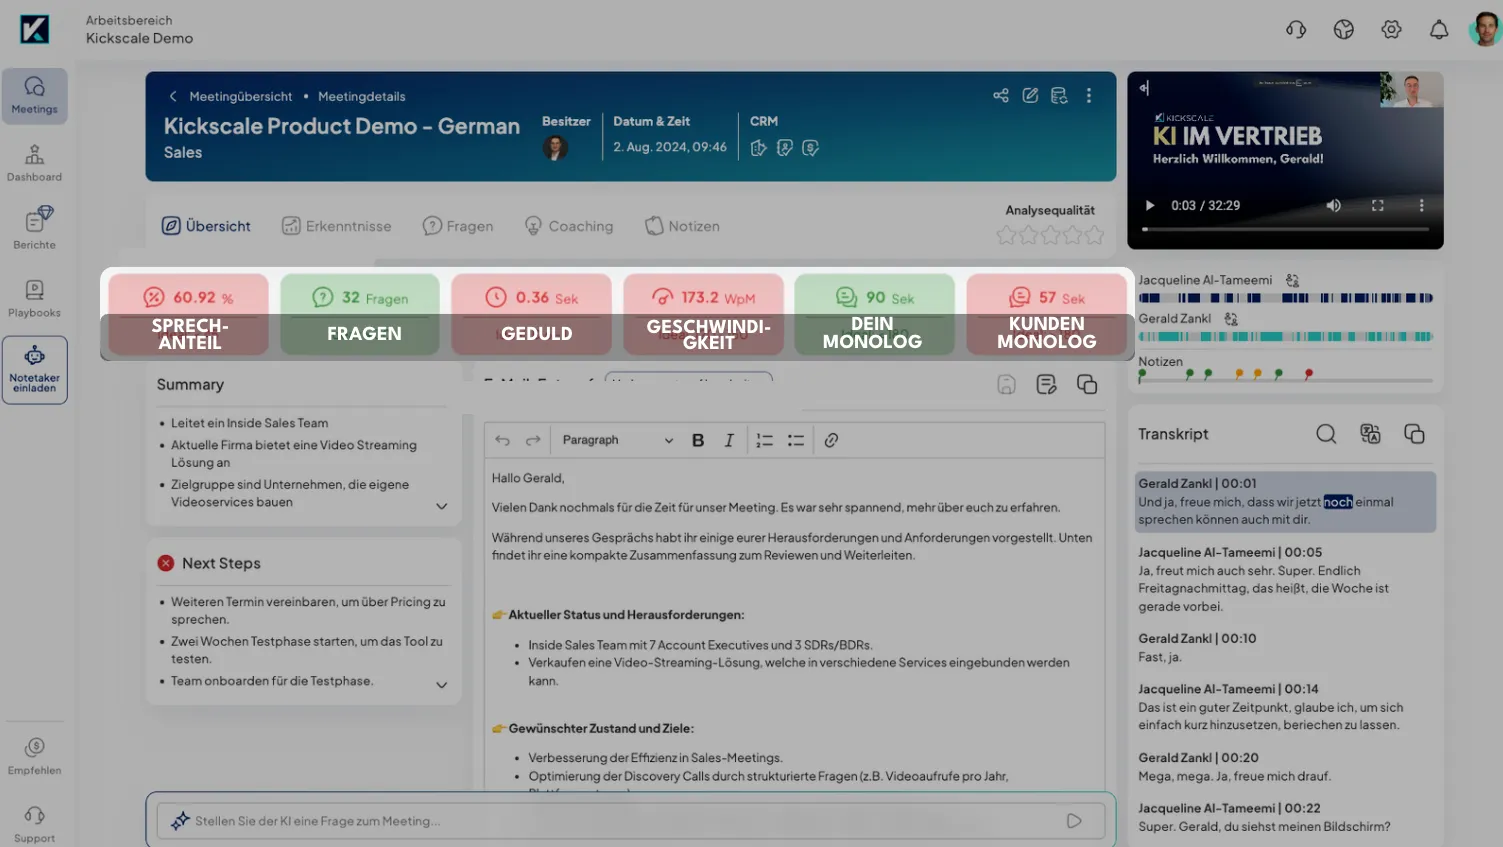Copy the e-mail draft text
This screenshot has width=1503, height=847.
click(x=1087, y=384)
